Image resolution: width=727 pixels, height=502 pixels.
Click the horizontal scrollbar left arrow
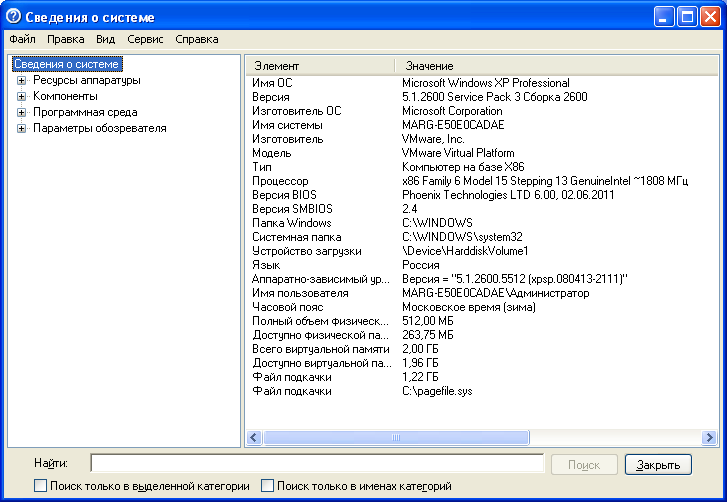pyautogui.click(x=254, y=437)
